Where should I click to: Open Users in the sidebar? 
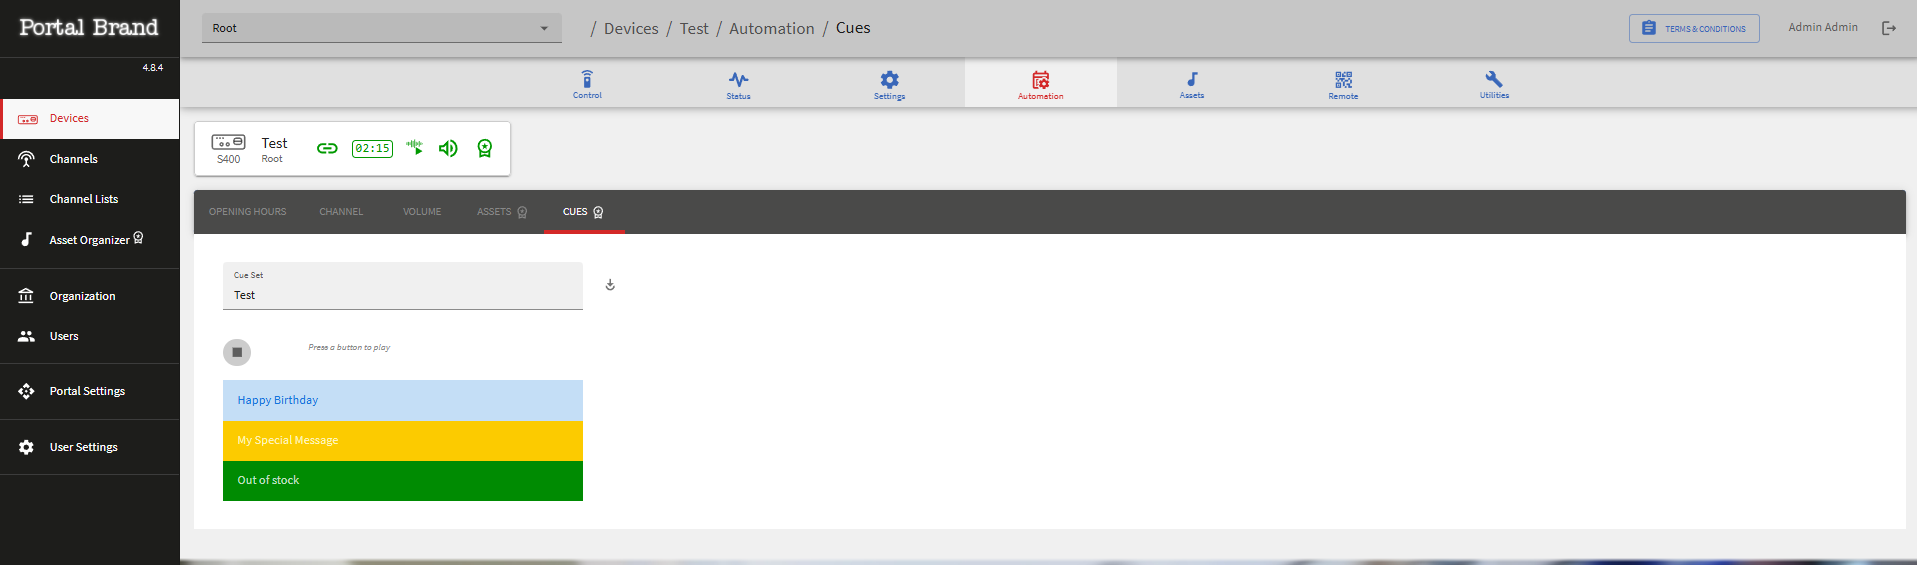(90, 336)
